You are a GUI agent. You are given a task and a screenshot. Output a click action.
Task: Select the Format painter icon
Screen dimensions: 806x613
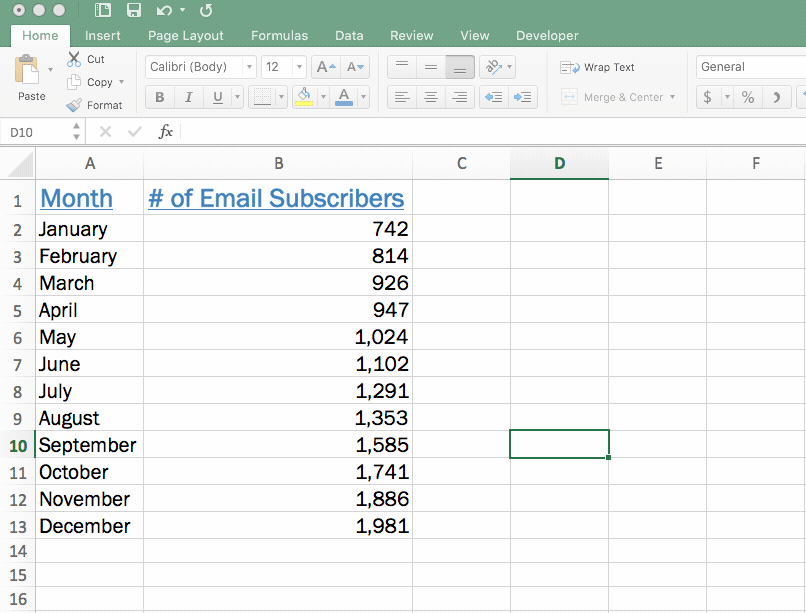coord(76,104)
